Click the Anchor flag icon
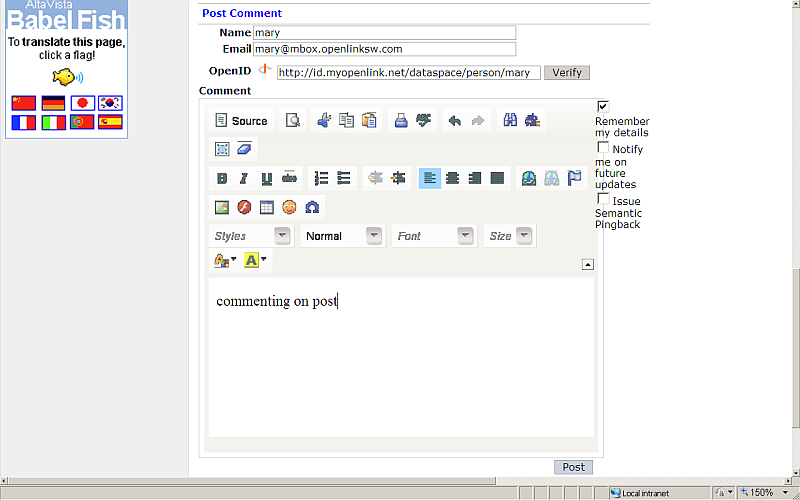 [574, 178]
